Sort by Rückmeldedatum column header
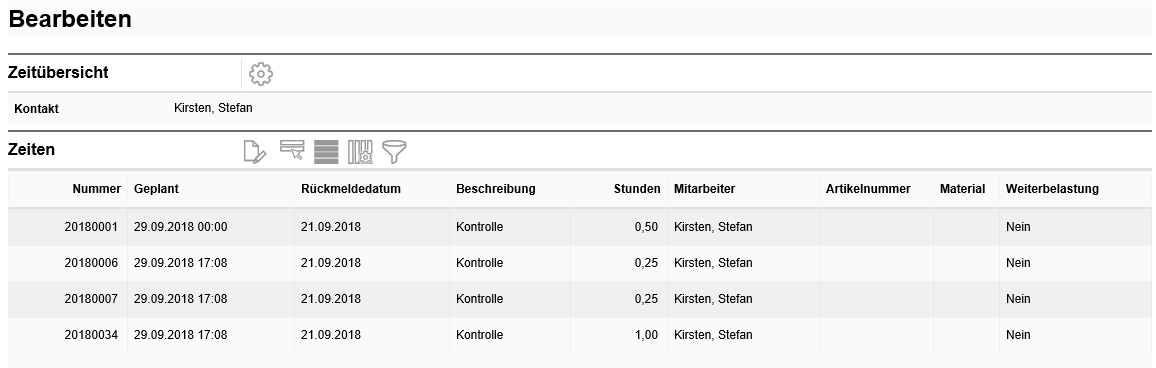The image size is (1156, 368). 351,189
